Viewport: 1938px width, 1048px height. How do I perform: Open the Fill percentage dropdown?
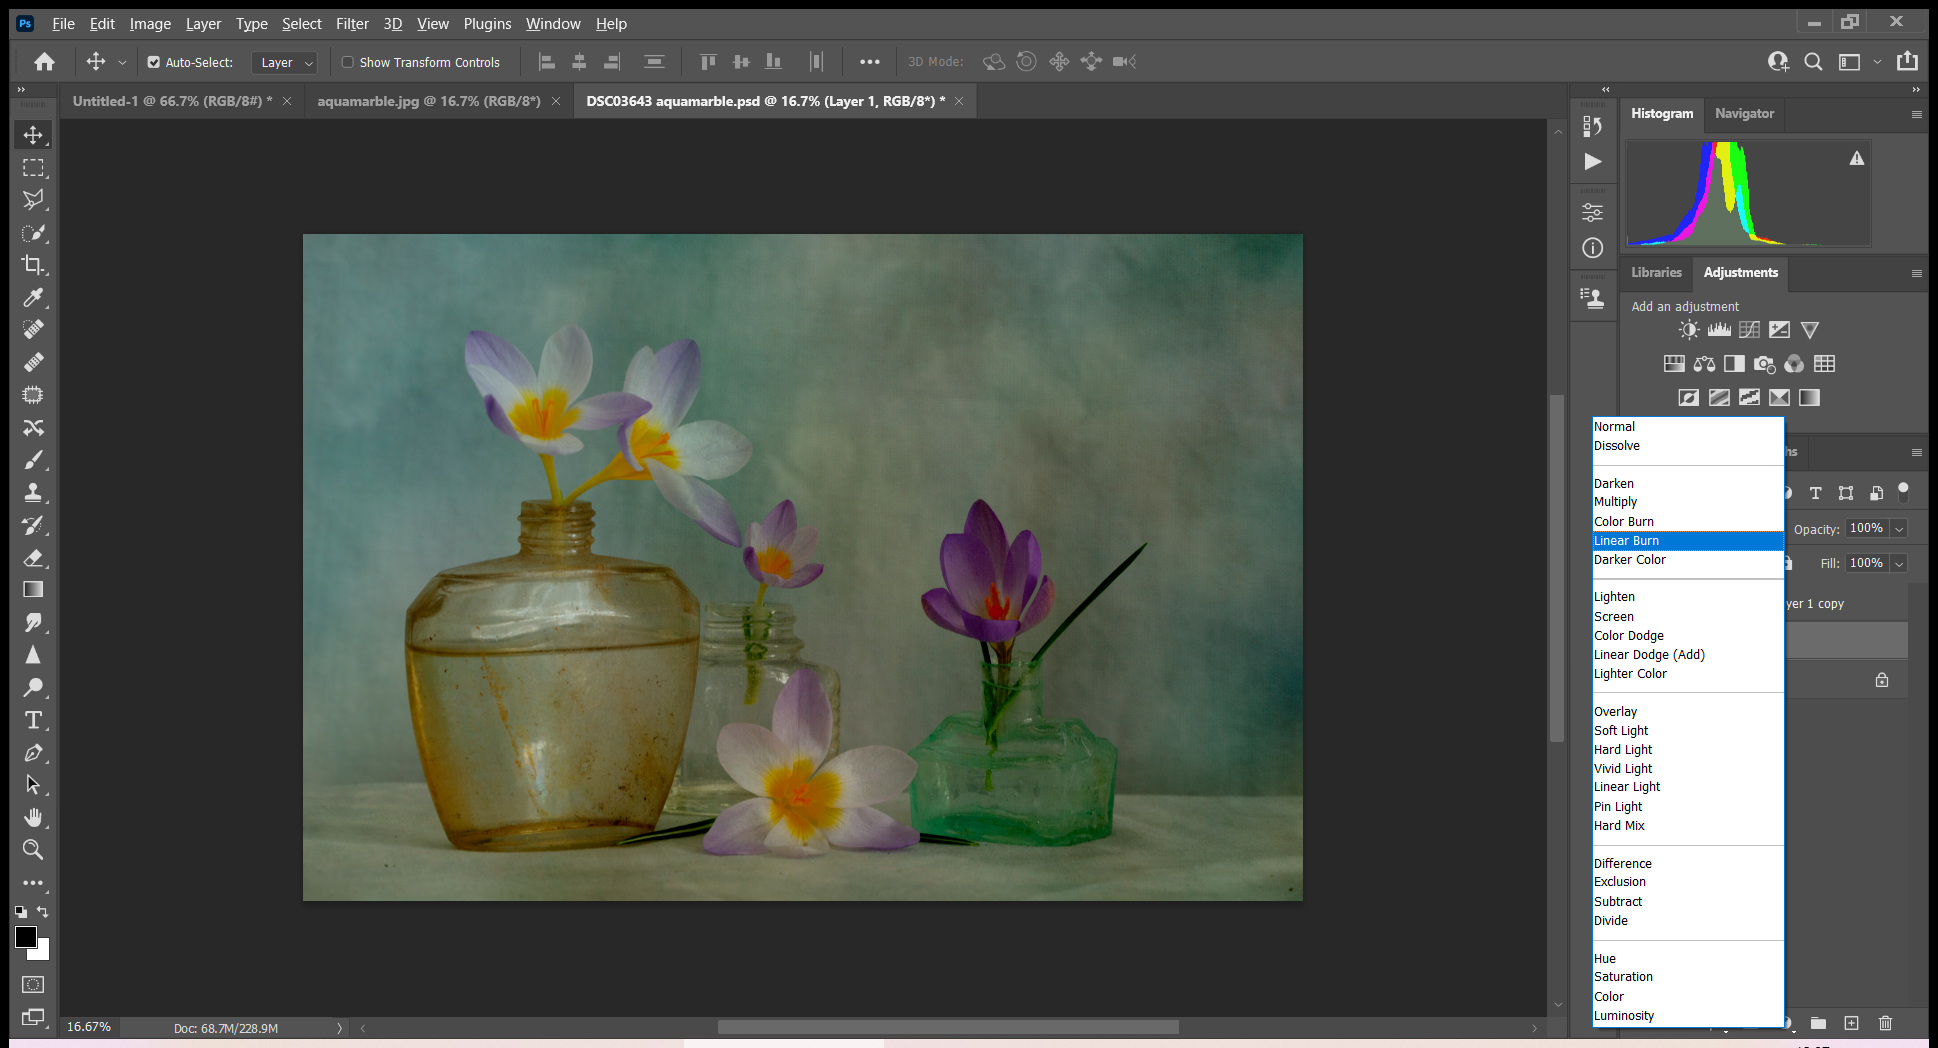[x=1898, y=562]
